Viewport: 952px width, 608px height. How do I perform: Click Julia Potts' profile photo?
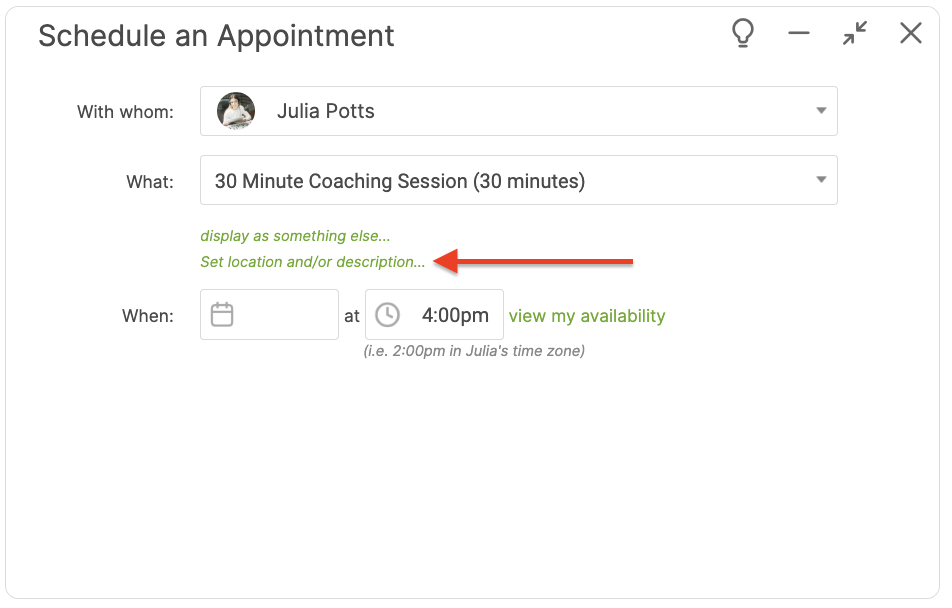(x=236, y=111)
